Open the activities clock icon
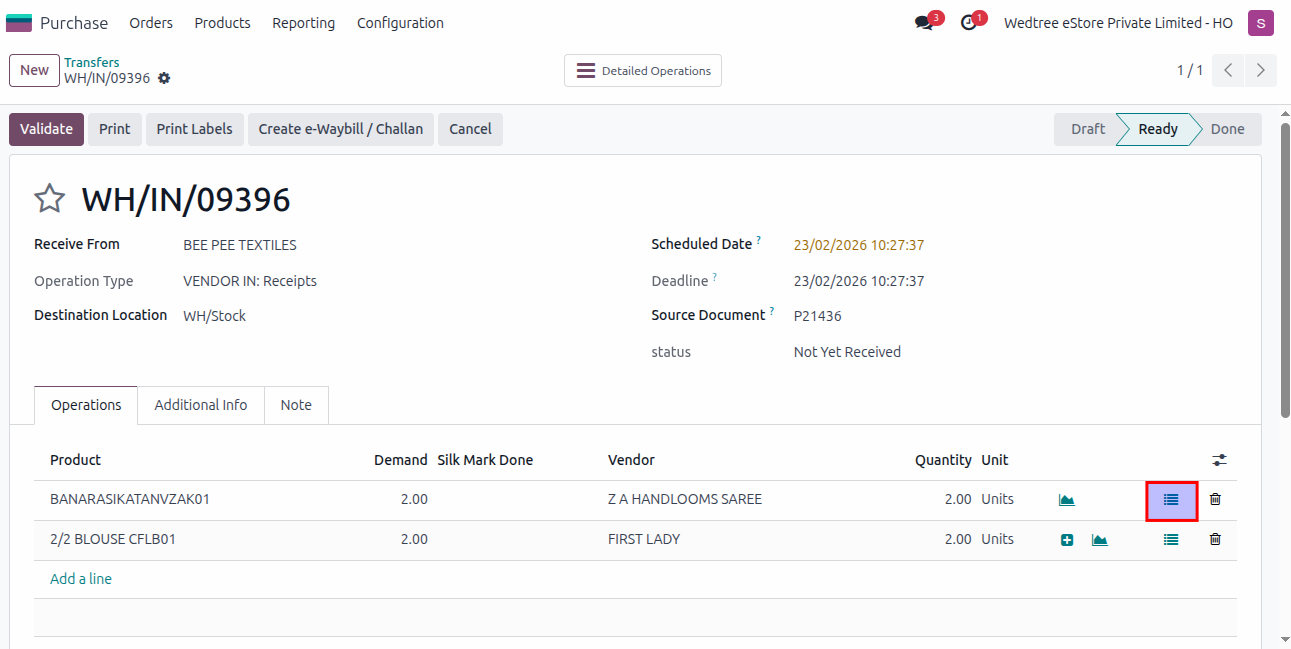1291x649 pixels. 968,23
